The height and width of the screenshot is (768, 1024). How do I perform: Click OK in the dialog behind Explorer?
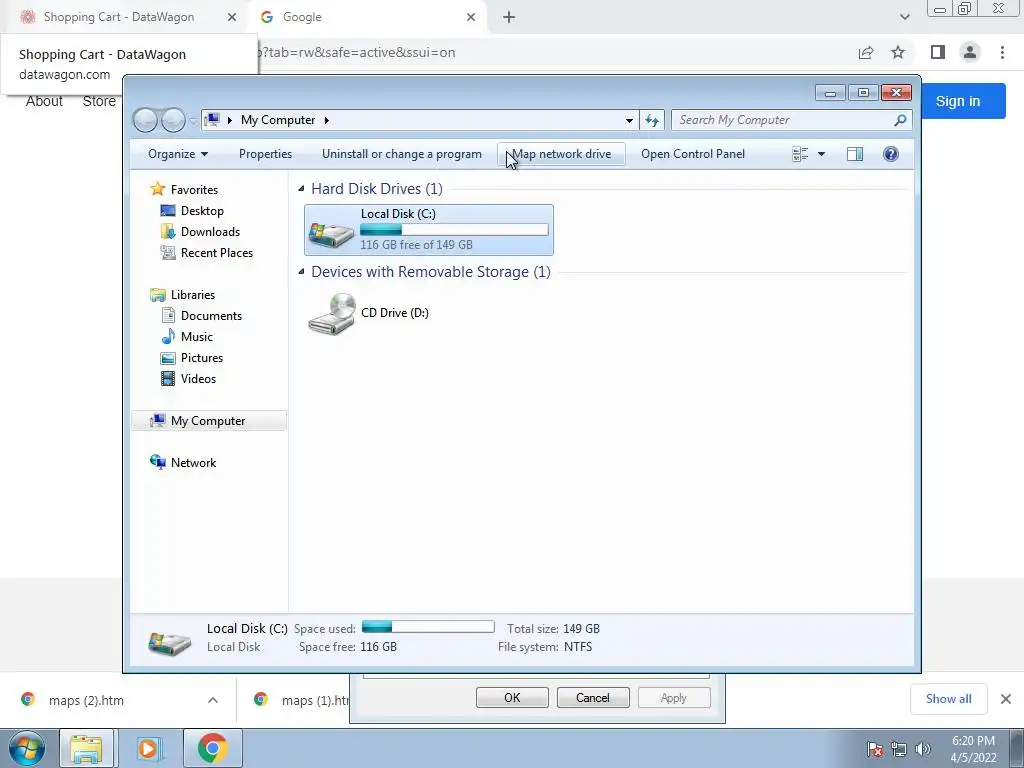point(512,697)
